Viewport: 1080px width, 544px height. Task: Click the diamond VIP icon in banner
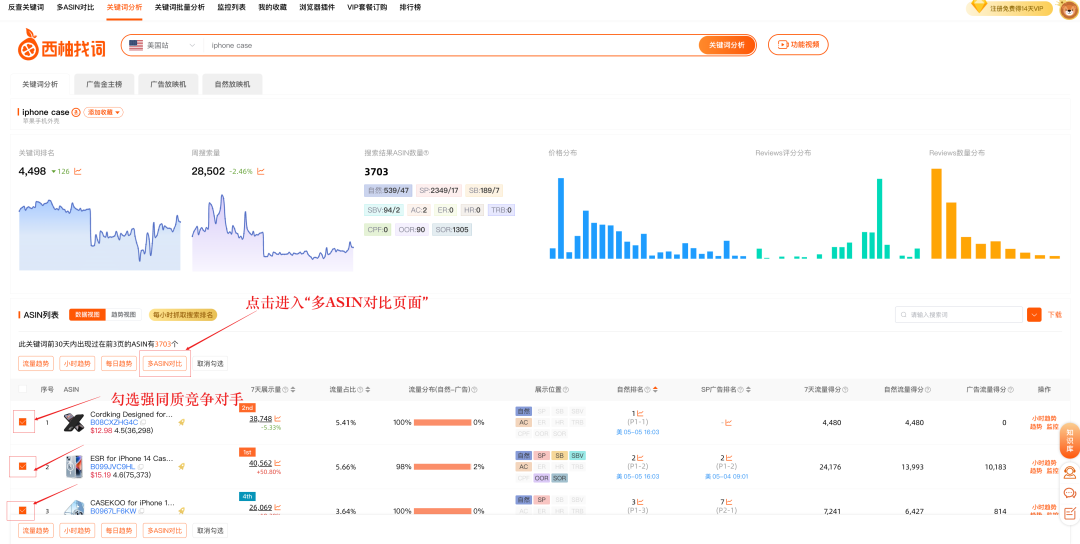point(979,7)
